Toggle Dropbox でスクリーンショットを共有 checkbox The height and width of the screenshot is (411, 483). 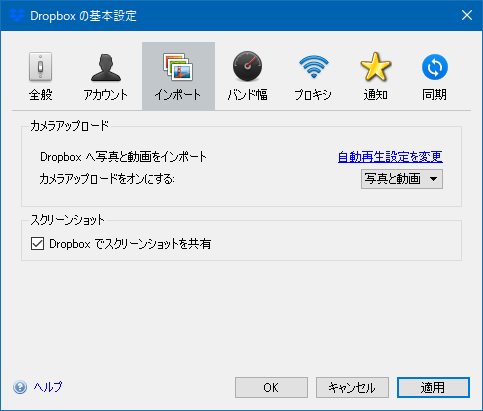pyautogui.click(x=37, y=244)
